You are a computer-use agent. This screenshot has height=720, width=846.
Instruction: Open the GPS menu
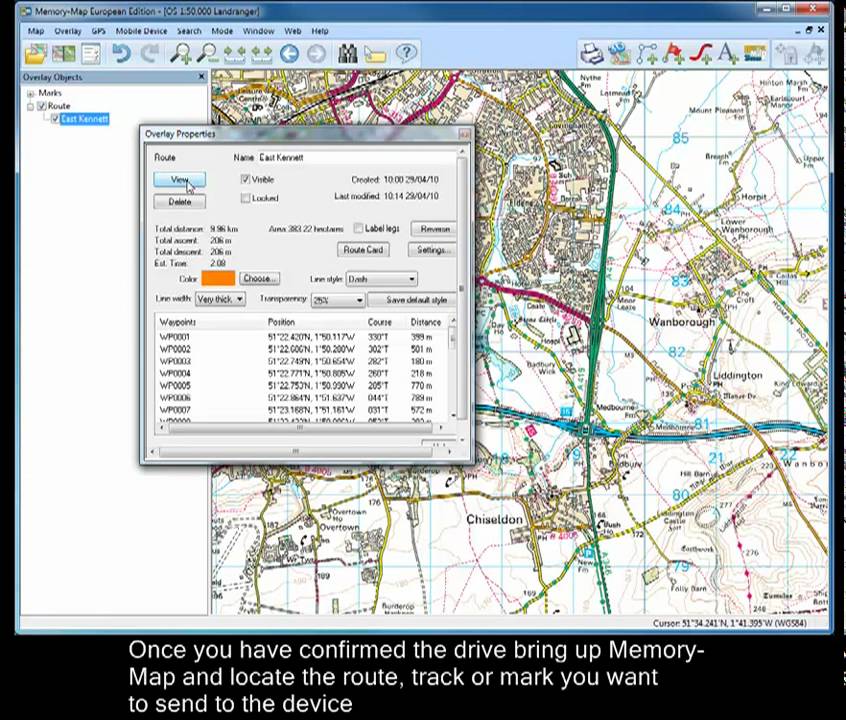(x=99, y=31)
